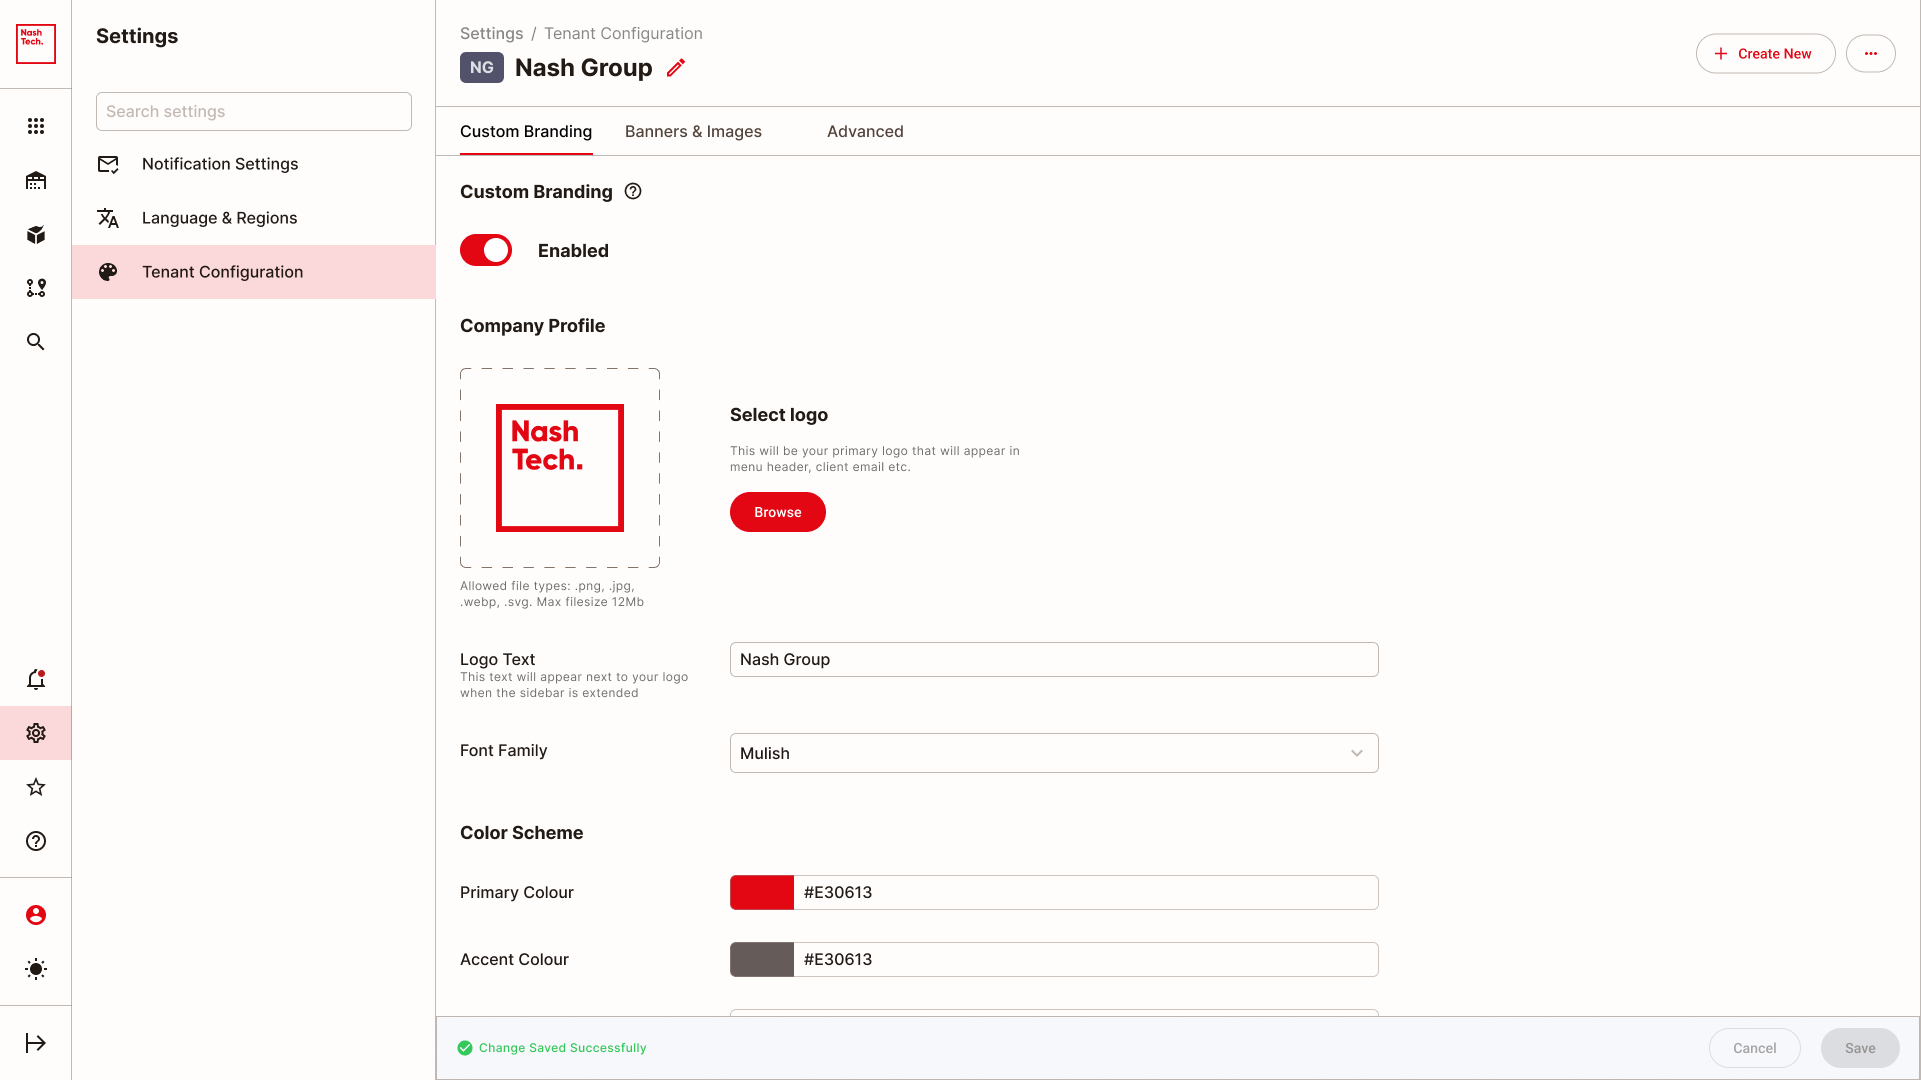Image resolution: width=1921 pixels, height=1080 pixels.
Task: Click the settings gear icon in sidebar
Action: pos(36,733)
